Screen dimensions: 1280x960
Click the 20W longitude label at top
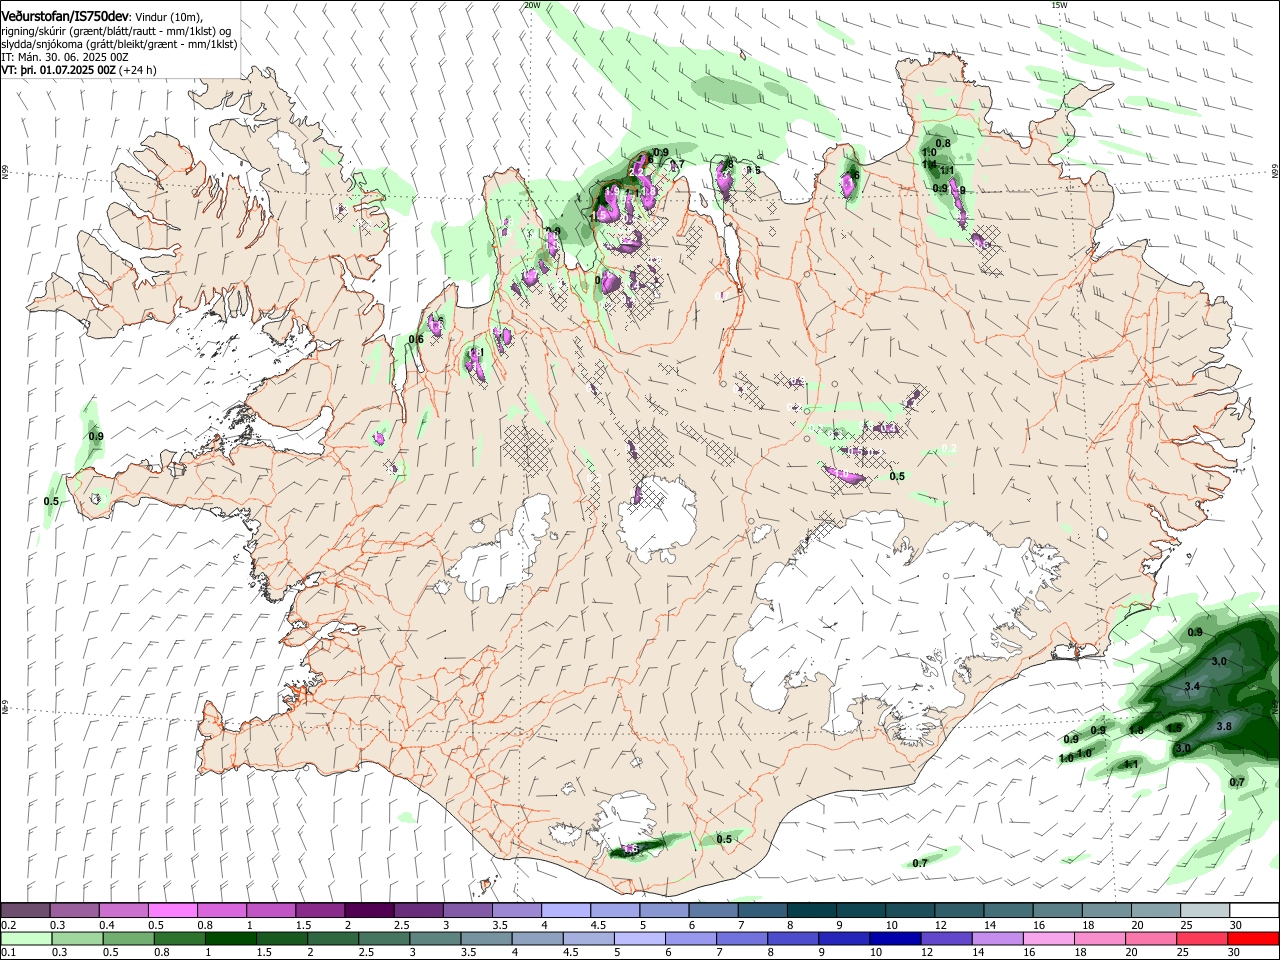(532, 5)
